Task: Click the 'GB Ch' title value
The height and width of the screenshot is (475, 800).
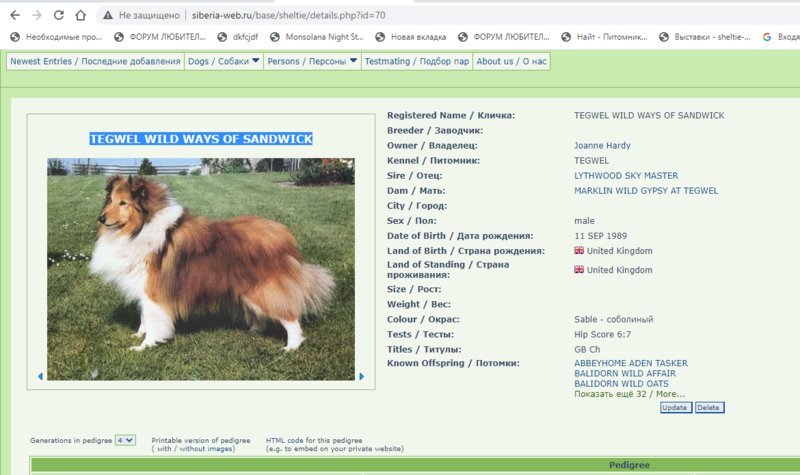Action: (x=587, y=349)
